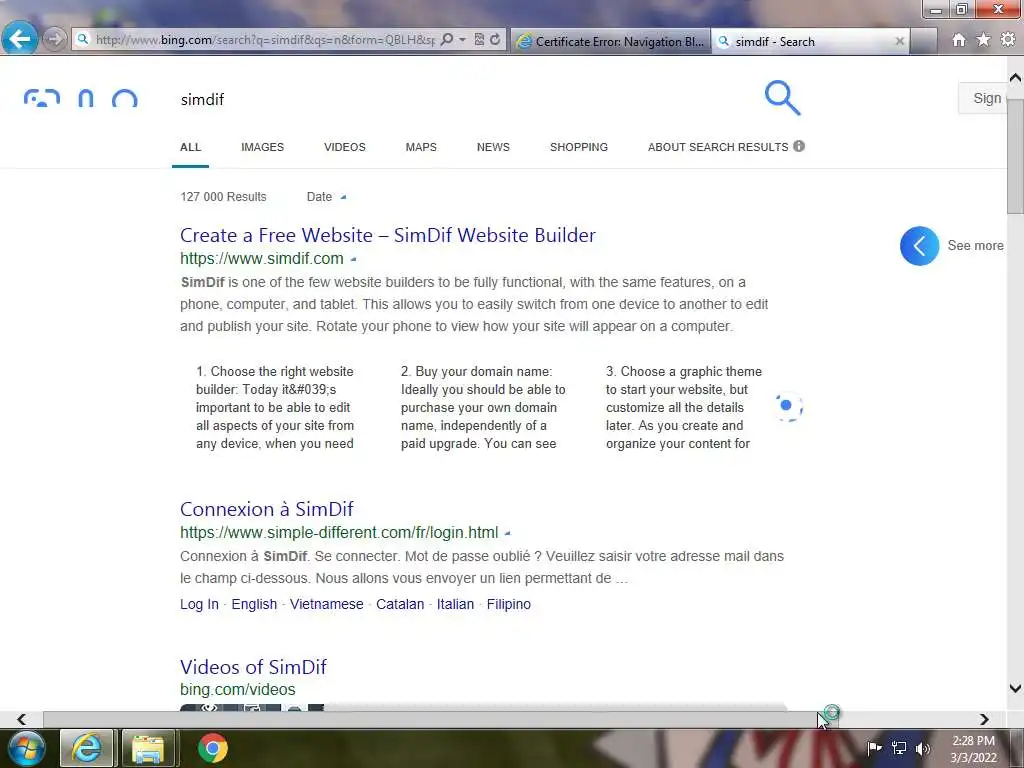The height and width of the screenshot is (768, 1024).
Task: Switch to VIDEOS results
Action: point(344,147)
